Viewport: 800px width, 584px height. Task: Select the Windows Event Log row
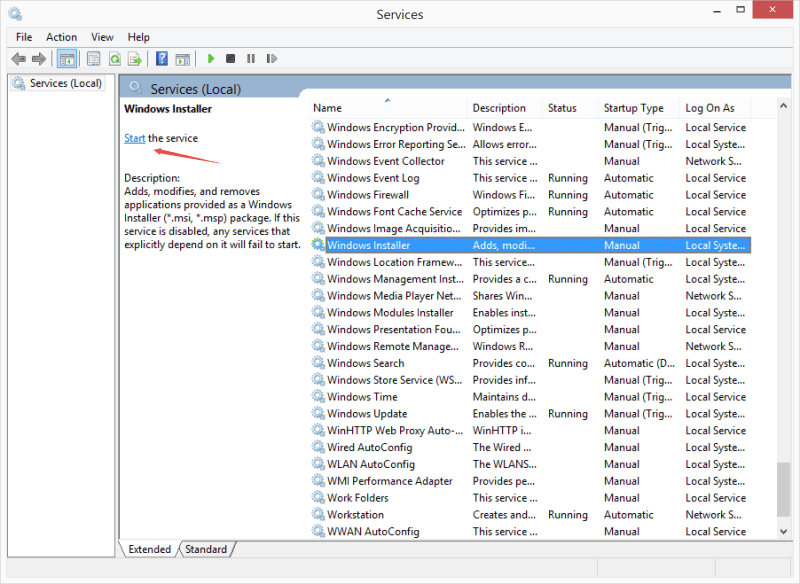point(530,177)
